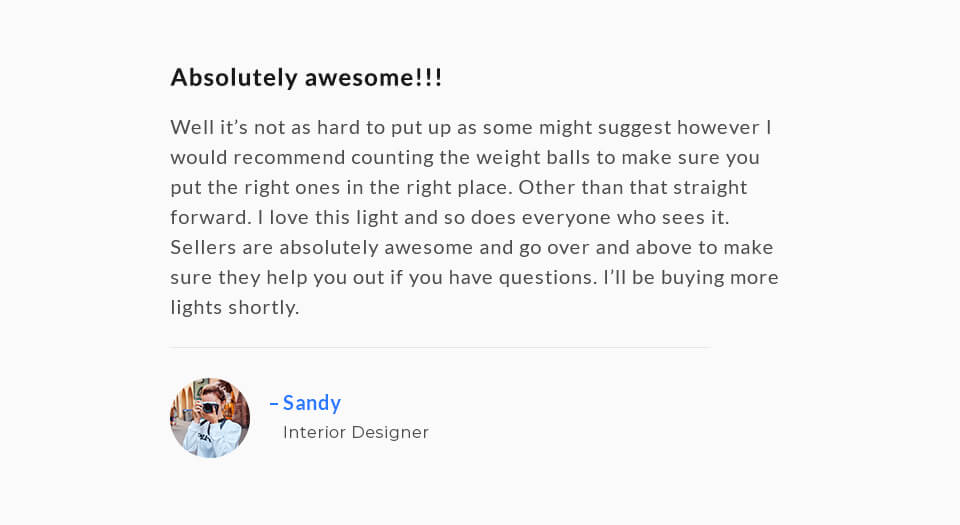Click the word "suggest" in first line
Viewport: 960px width, 525px height.
click(634, 128)
